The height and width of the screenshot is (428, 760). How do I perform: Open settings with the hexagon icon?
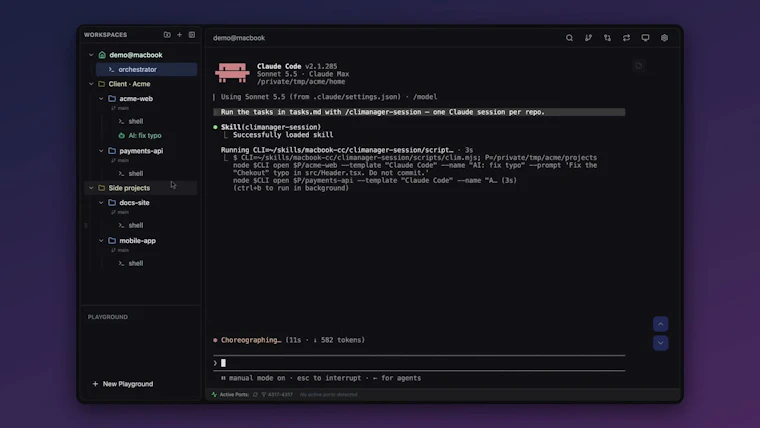[x=665, y=38]
